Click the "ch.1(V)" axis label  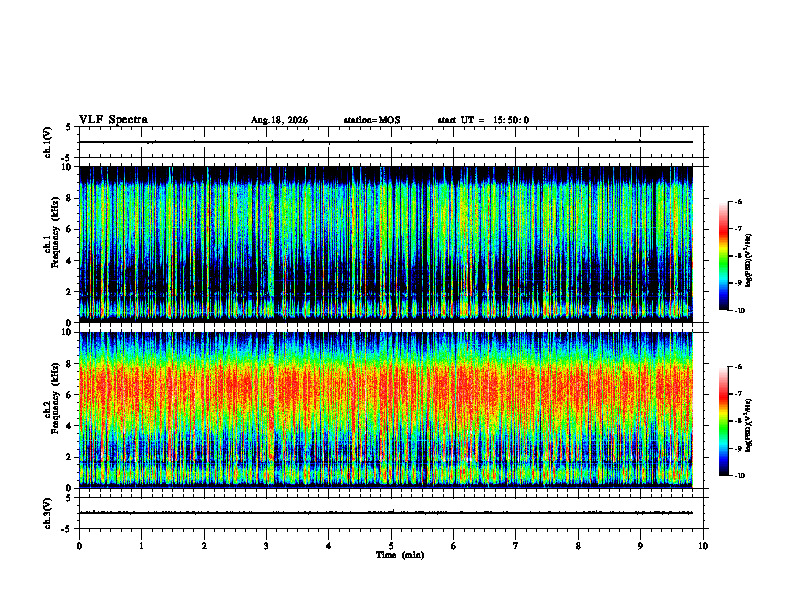pos(47,142)
